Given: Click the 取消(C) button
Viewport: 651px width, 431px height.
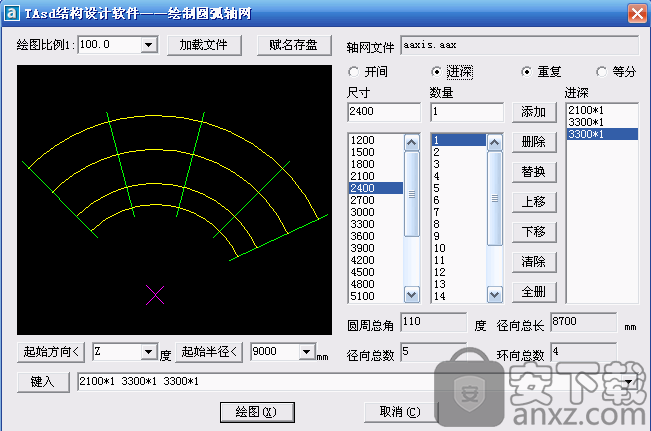Looking at the screenshot, I should (401, 412).
